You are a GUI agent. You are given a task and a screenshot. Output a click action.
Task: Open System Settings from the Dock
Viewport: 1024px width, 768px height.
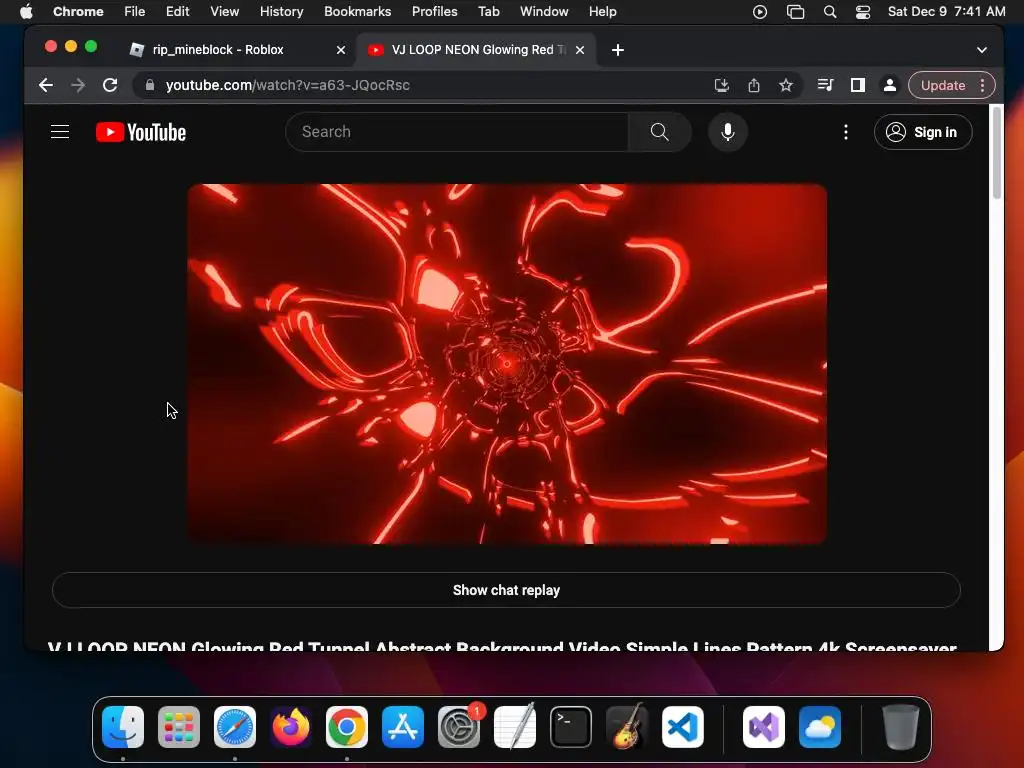[x=459, y=727]
